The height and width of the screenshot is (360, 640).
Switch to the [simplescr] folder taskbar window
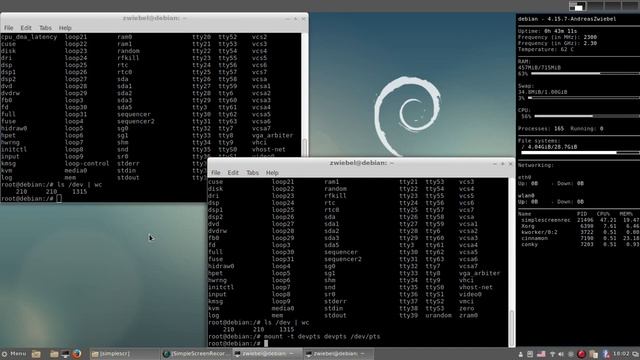click(124, 354)
